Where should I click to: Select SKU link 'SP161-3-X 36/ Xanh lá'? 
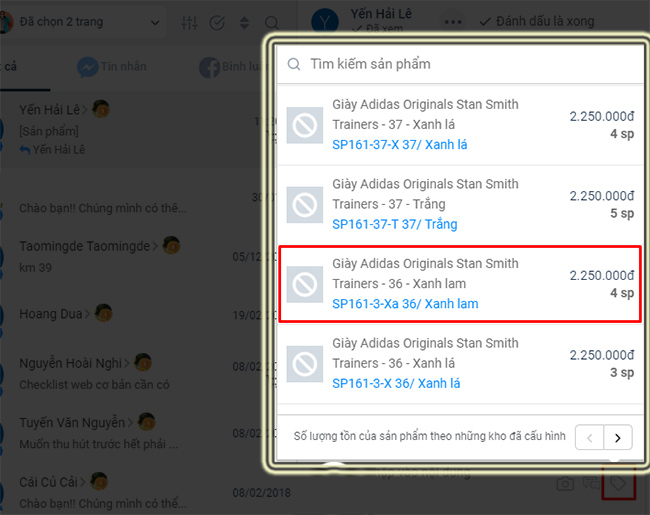tap(396, 384)
